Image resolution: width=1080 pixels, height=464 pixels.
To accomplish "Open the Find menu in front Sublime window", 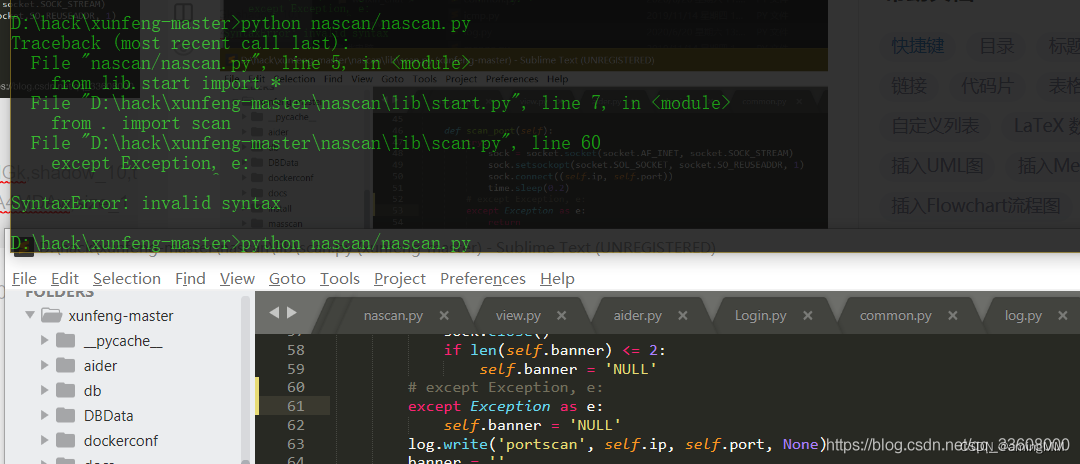I will point(190,279).
